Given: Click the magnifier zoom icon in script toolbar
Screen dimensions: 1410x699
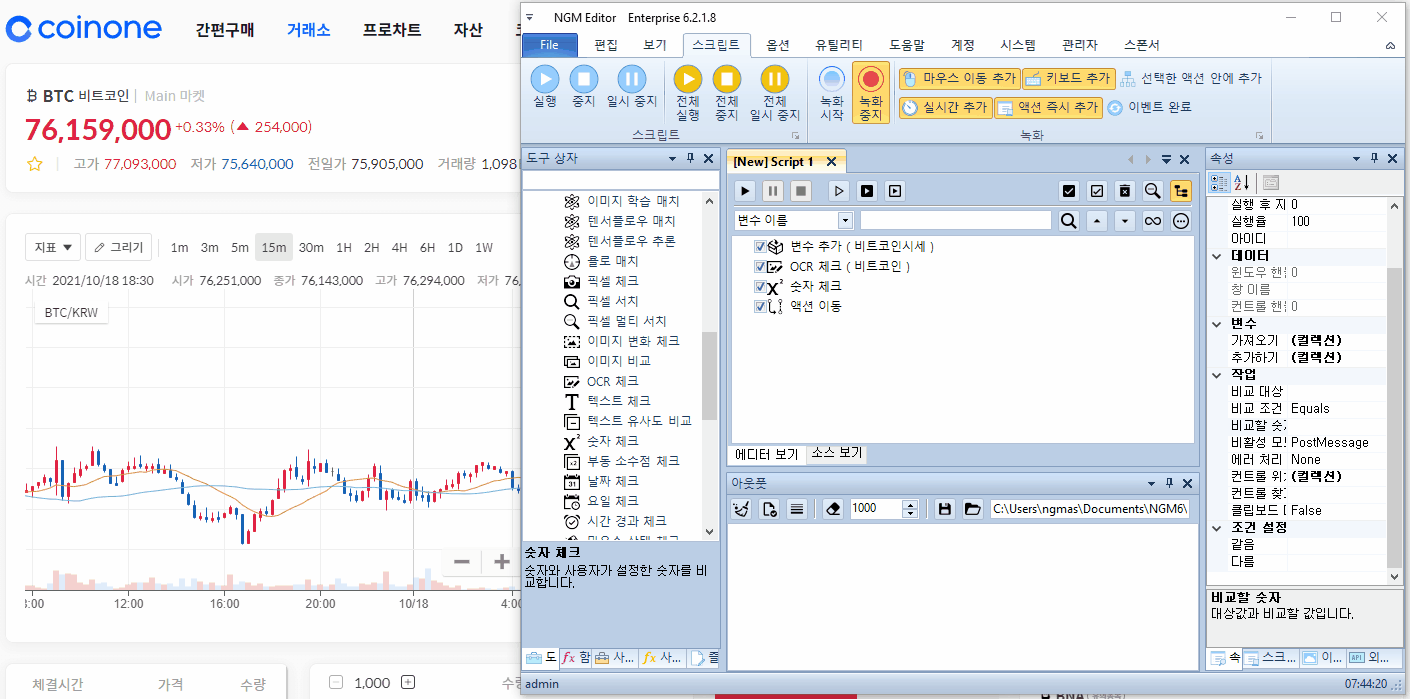Looking at the screenshot, I should 1153,190.
